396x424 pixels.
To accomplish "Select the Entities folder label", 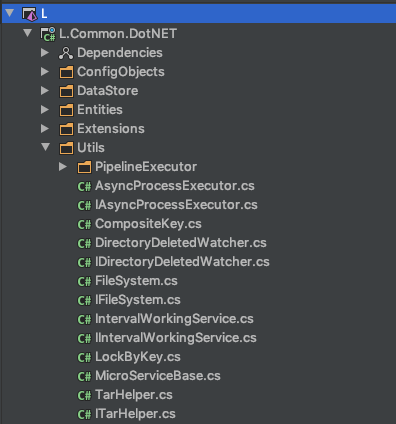I will tap(100, 110).
